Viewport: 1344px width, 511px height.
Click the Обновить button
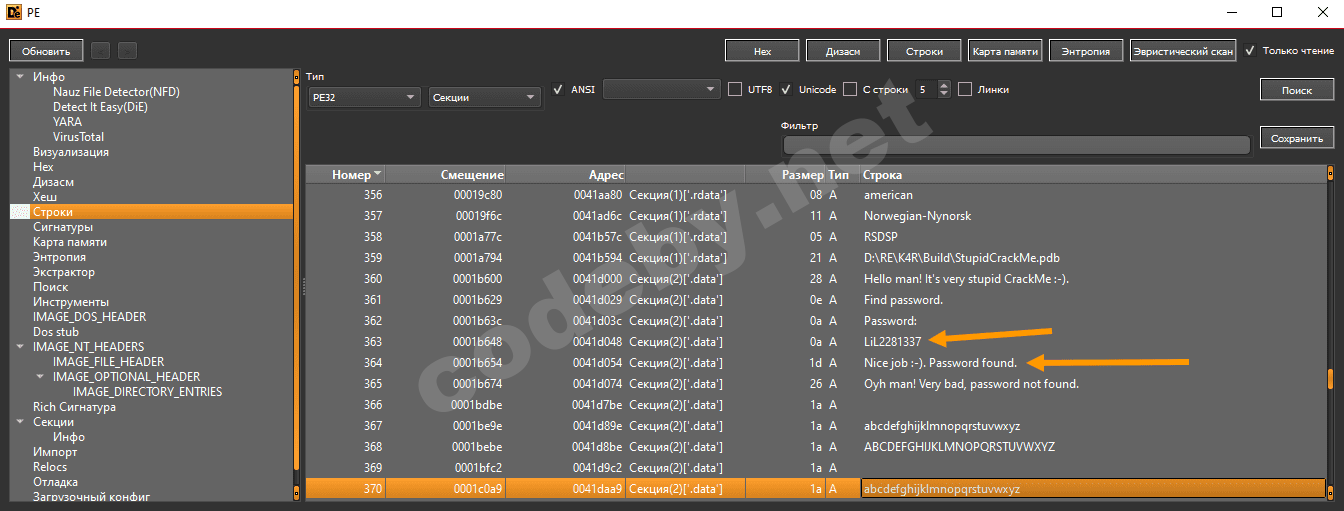[46, 50]
